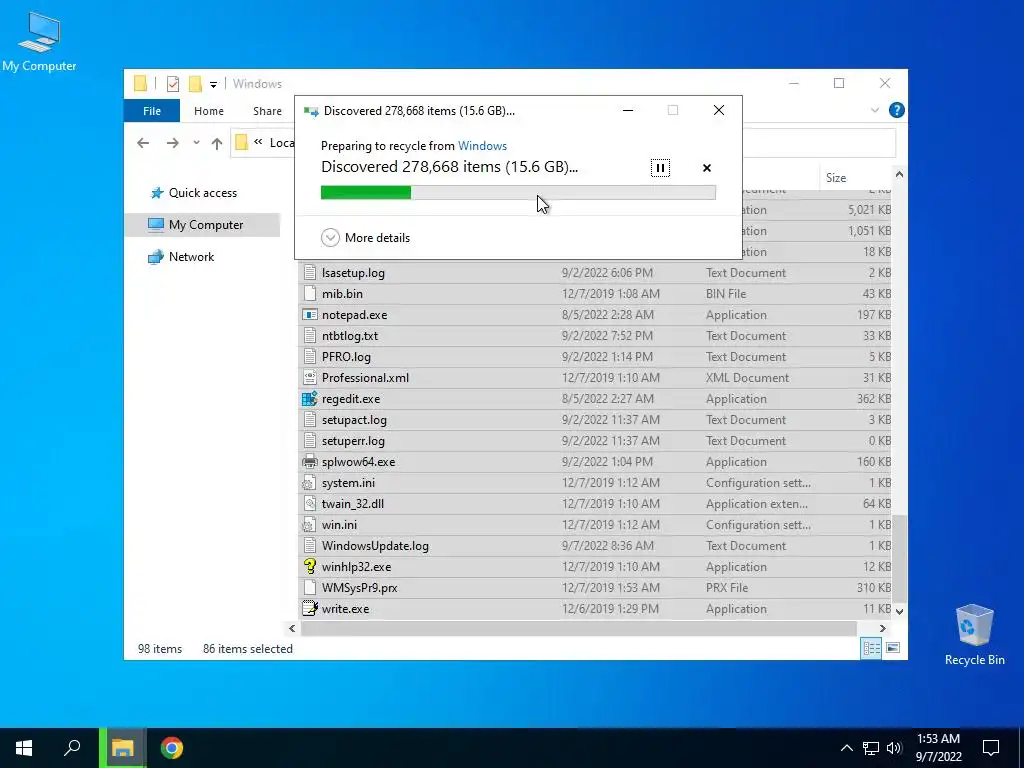Click the twain_32.dll file icon
This screenshot has height=768, width=1024.
tap(310, 504)
